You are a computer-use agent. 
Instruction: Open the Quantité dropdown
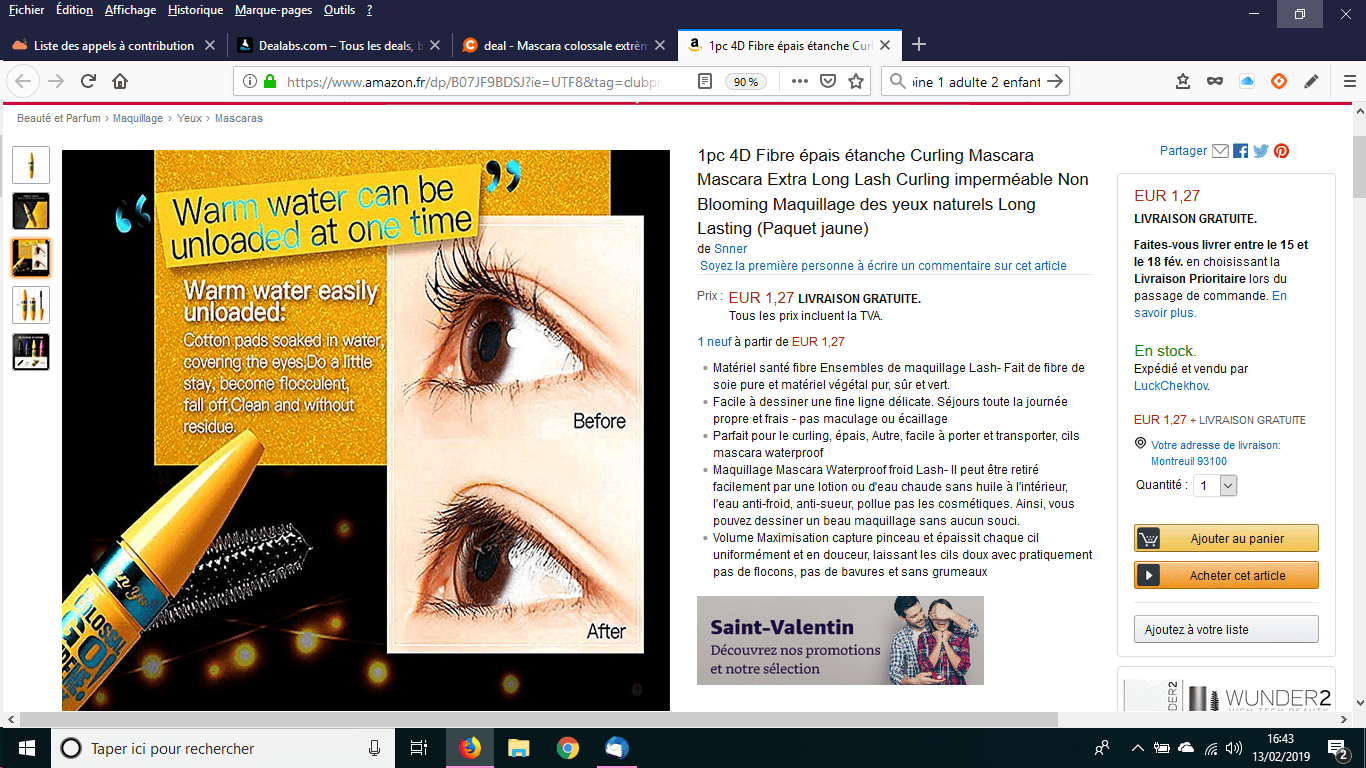[1215, 485]
